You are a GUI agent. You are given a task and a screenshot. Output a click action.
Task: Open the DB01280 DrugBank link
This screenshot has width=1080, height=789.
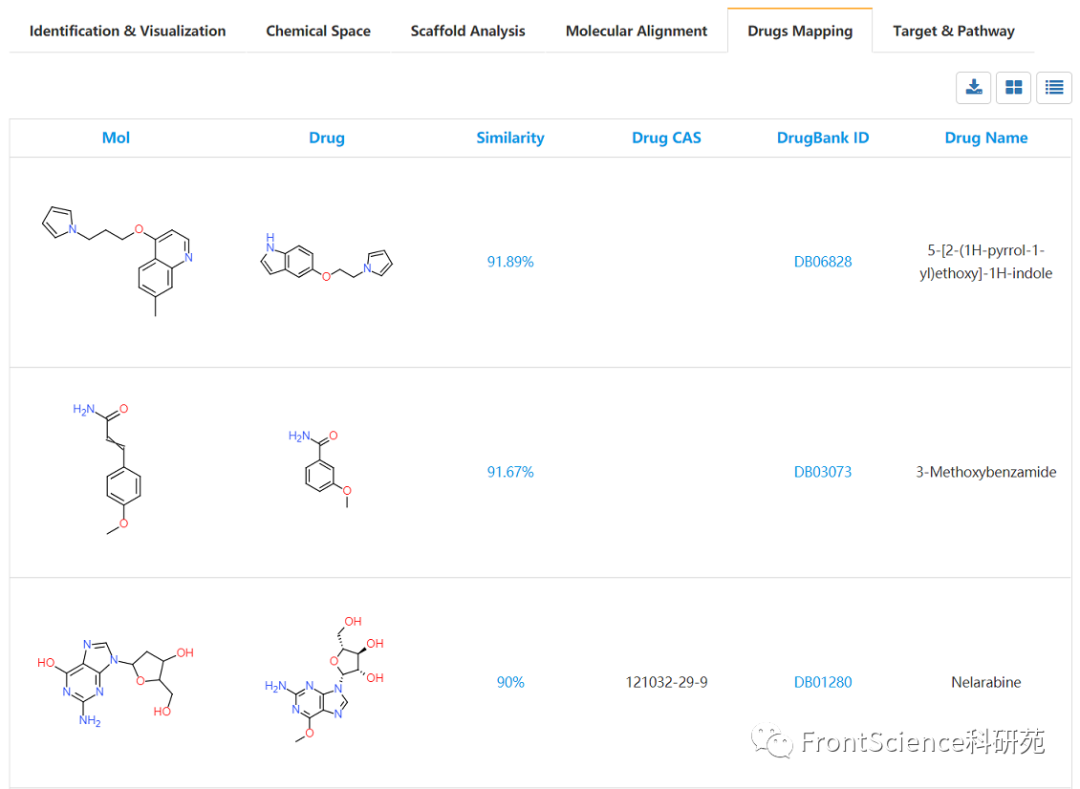(x=822, y=682)
